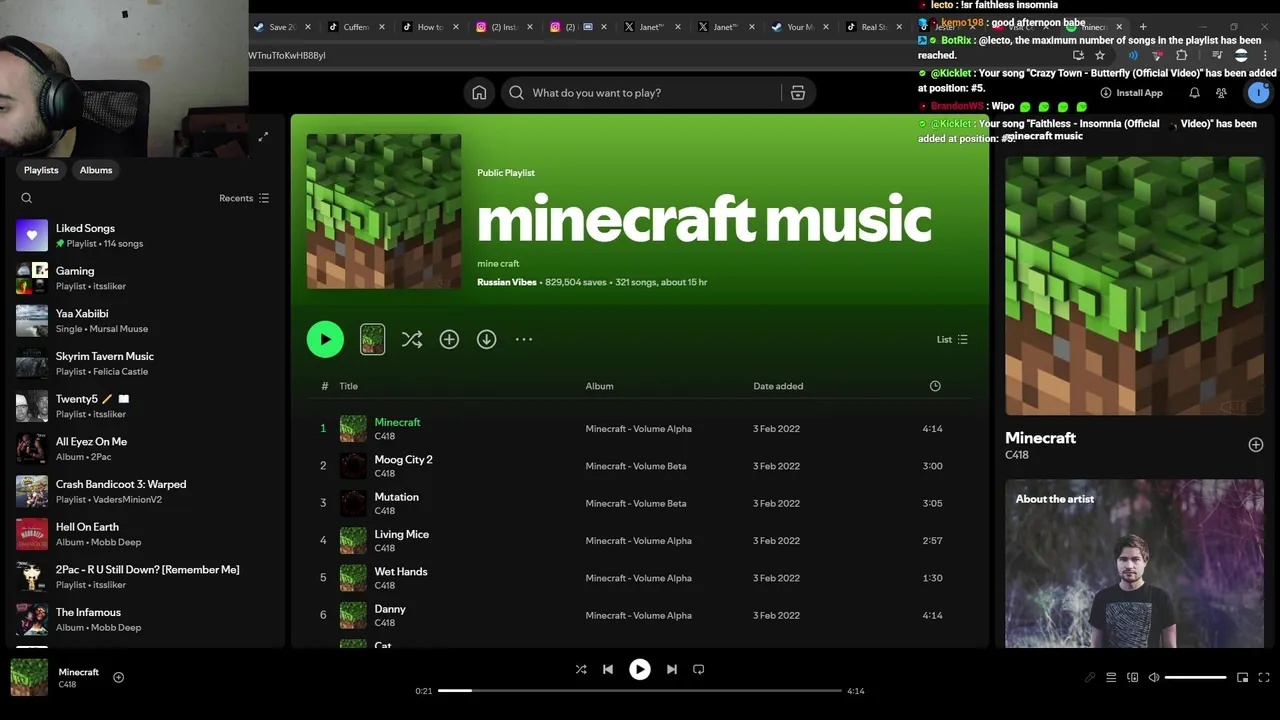Add Minecraft to library in right panel
Viewport: 1280px width, 720px height.
(x=1256, y=445)
